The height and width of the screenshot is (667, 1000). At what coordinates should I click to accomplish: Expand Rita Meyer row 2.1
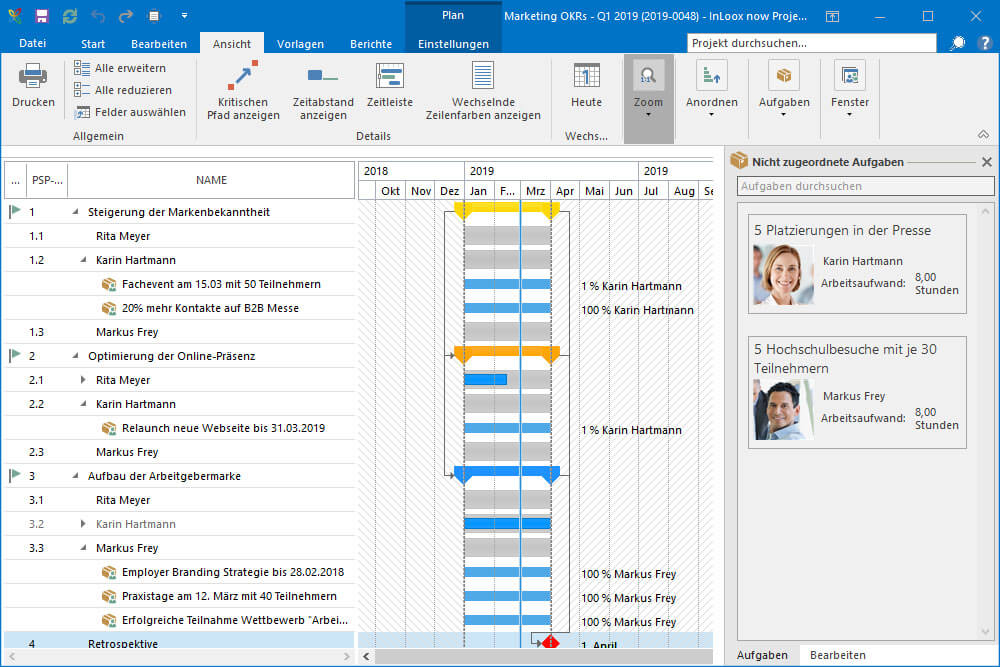[x=83, y=380]
